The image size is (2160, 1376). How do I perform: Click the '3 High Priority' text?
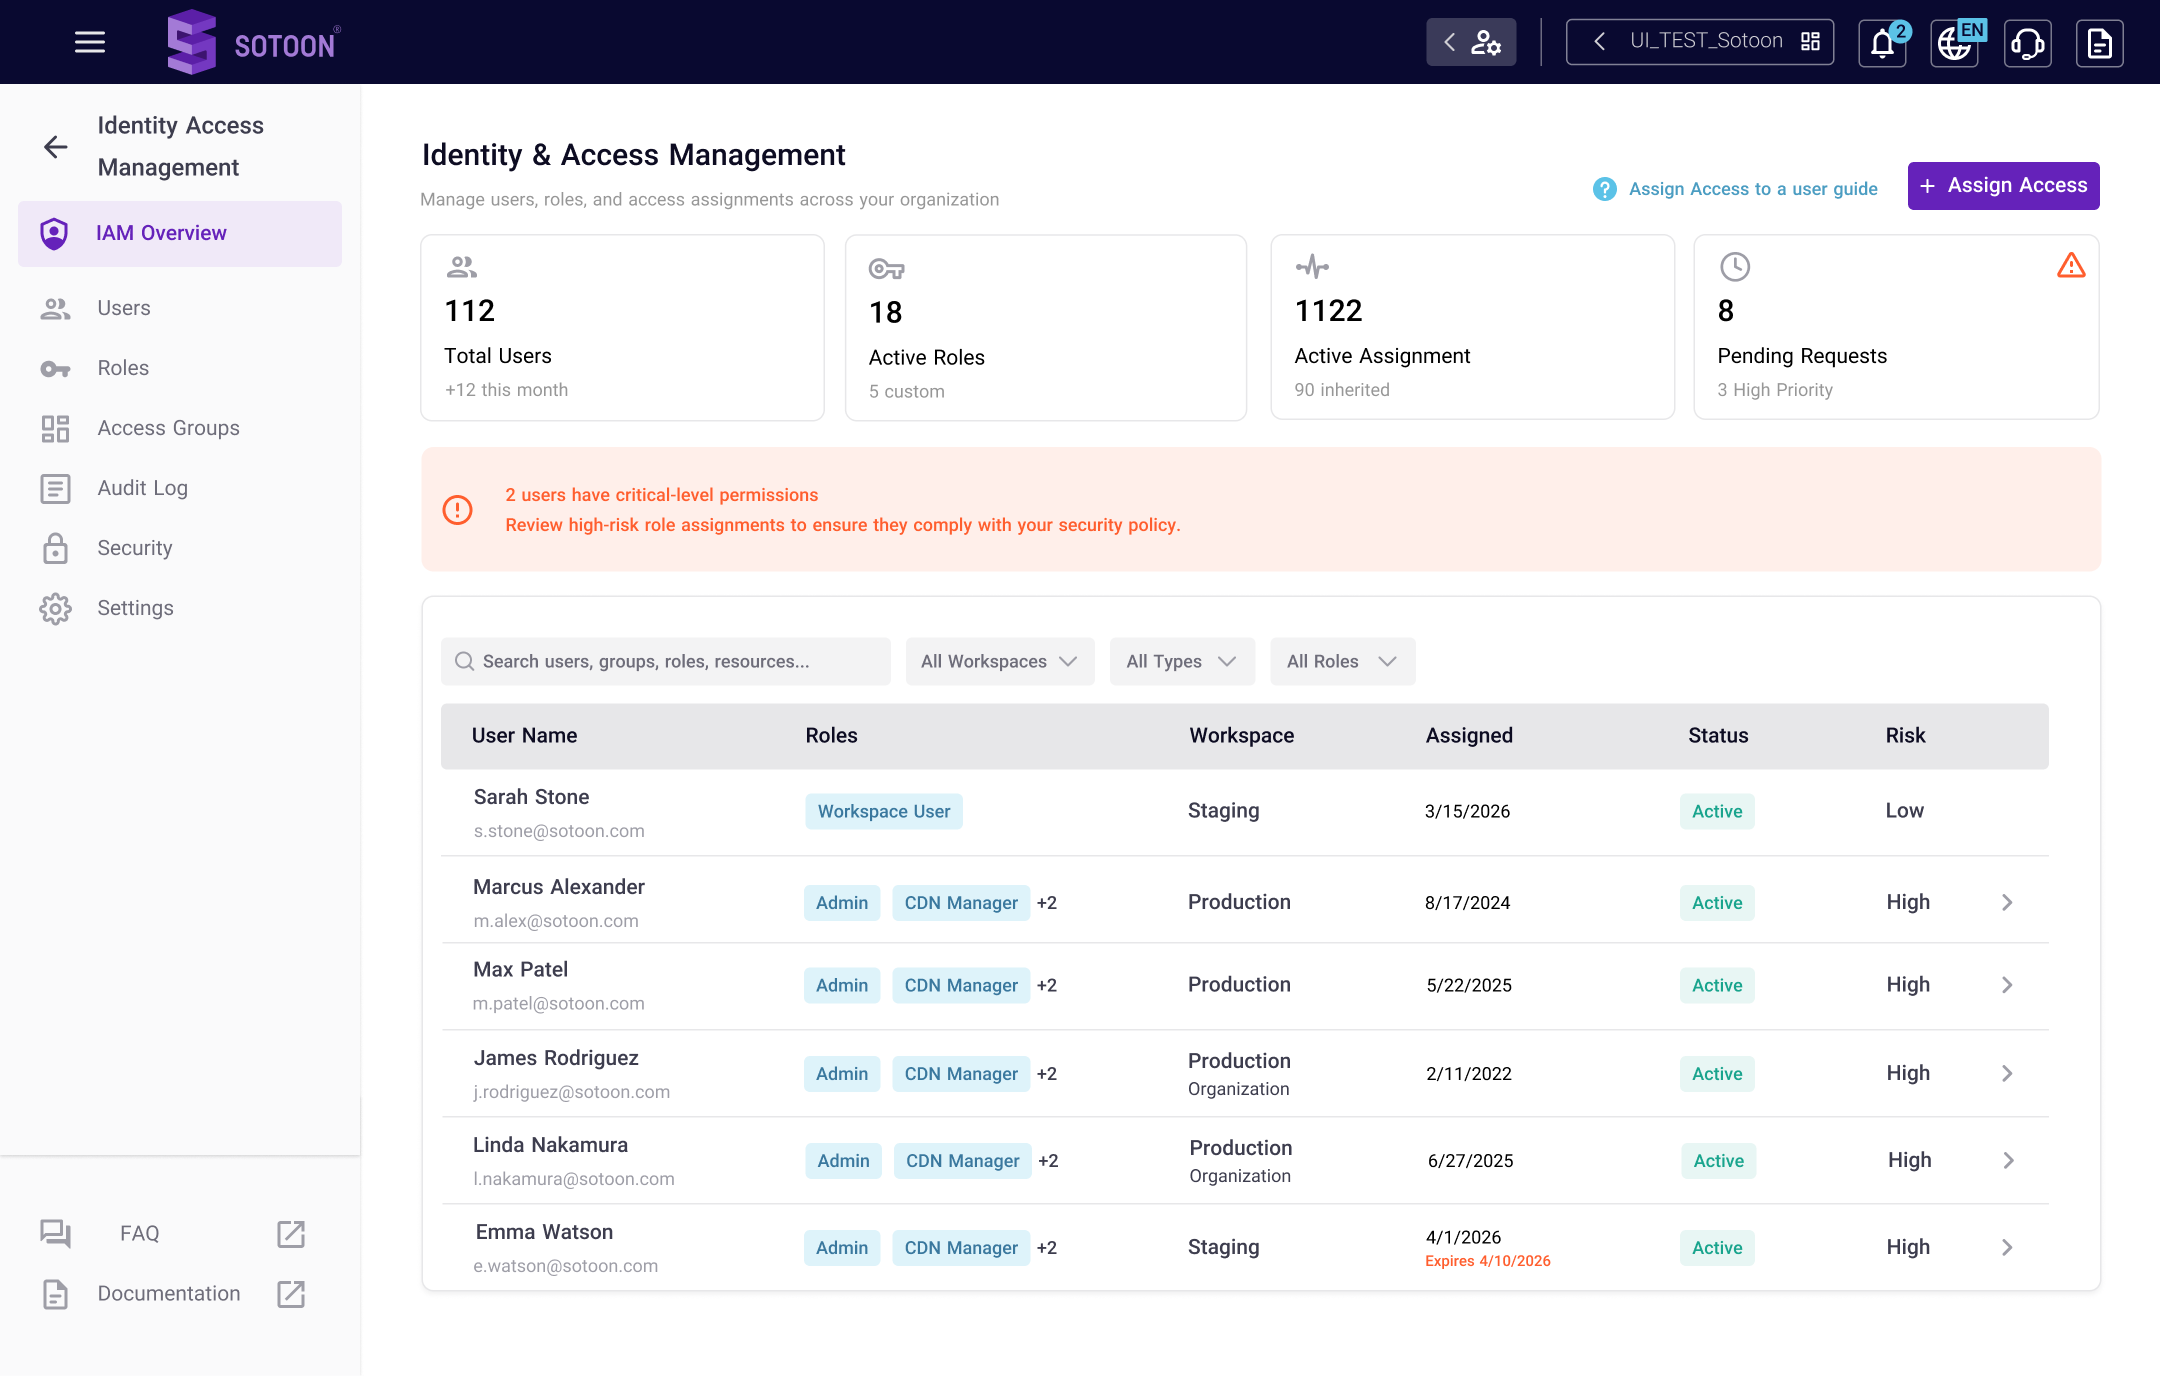[1775, 390]
